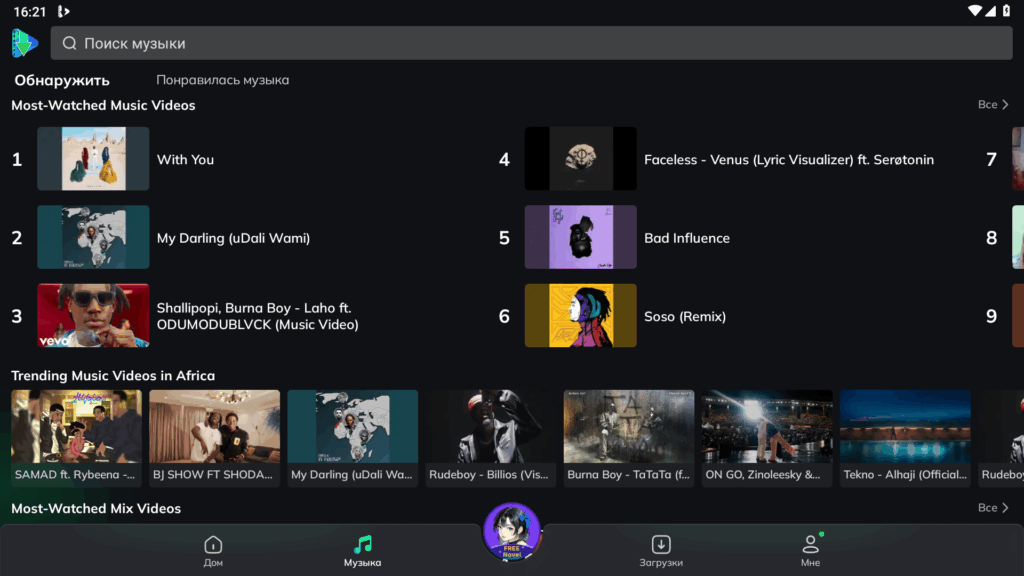Tap Trending Music Videos in Africa heading
The width and height of the screenshot is (1024, 576).
coord(113,376)
